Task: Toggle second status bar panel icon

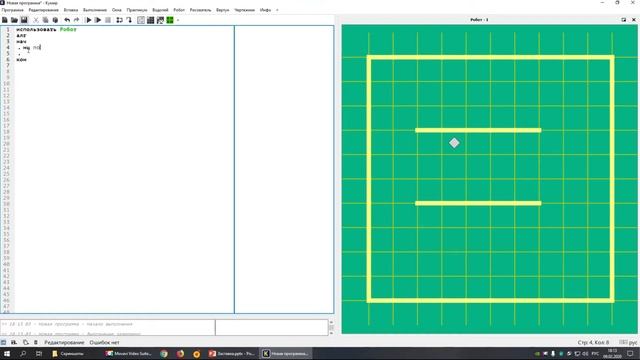Action: [14, 342]
